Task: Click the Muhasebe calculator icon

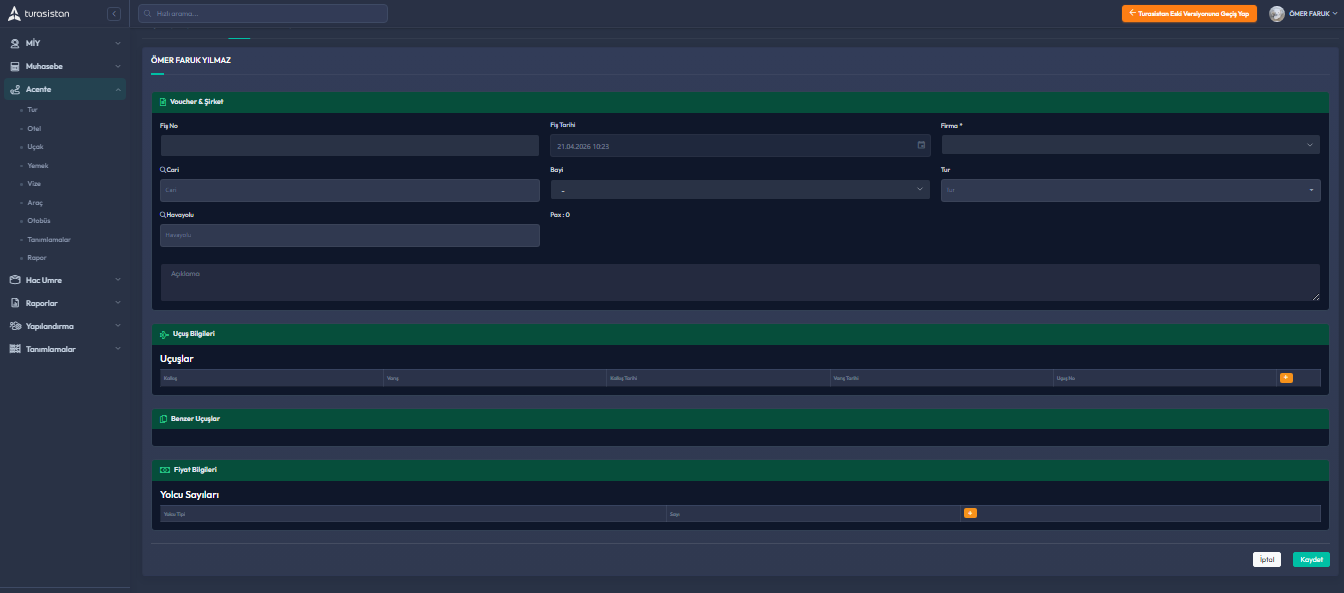Action: (15, 66)
